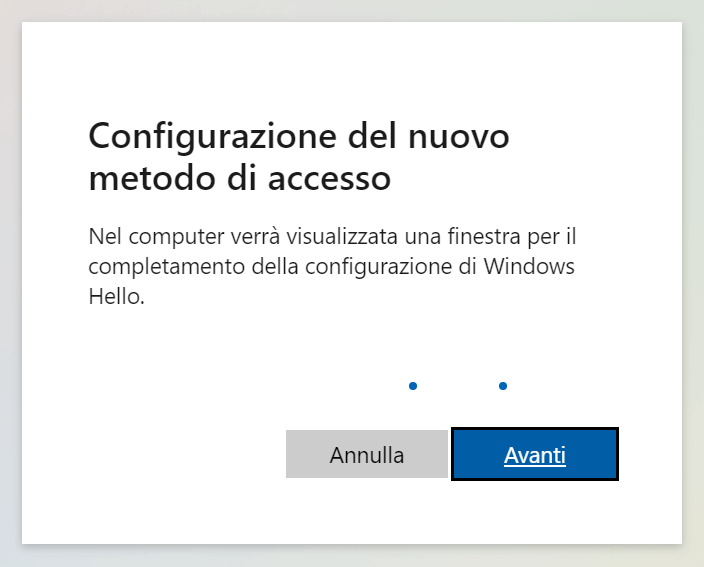Click the empty space between the progress dots
Image resolution: width=704 pixels, height=567 pixels.
458,386
